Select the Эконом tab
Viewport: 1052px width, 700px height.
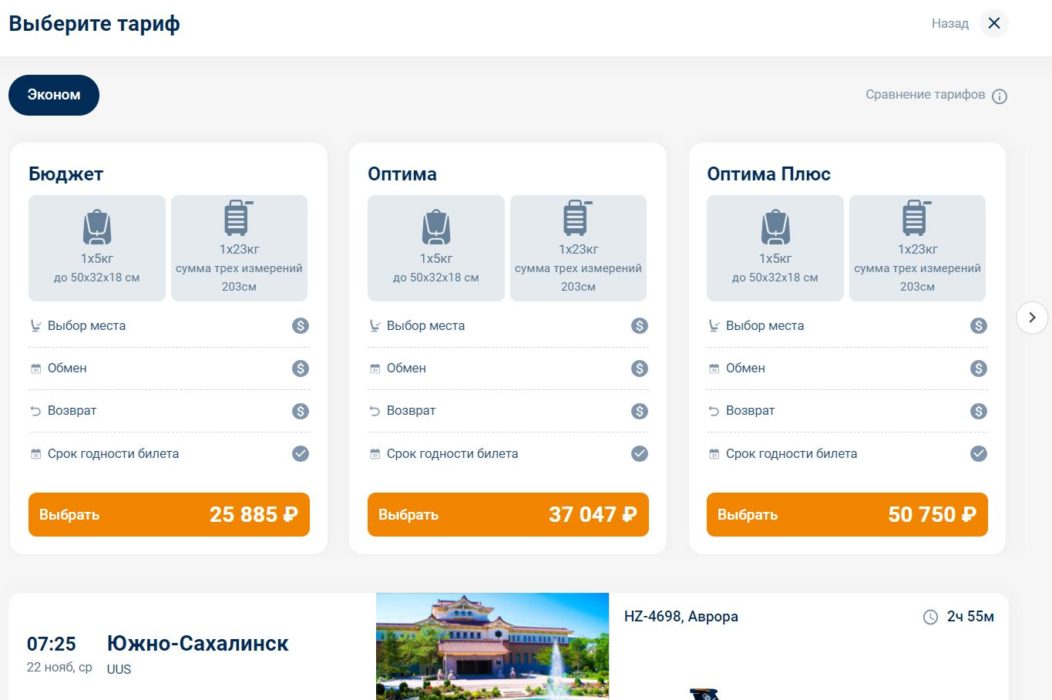(54, 95)
